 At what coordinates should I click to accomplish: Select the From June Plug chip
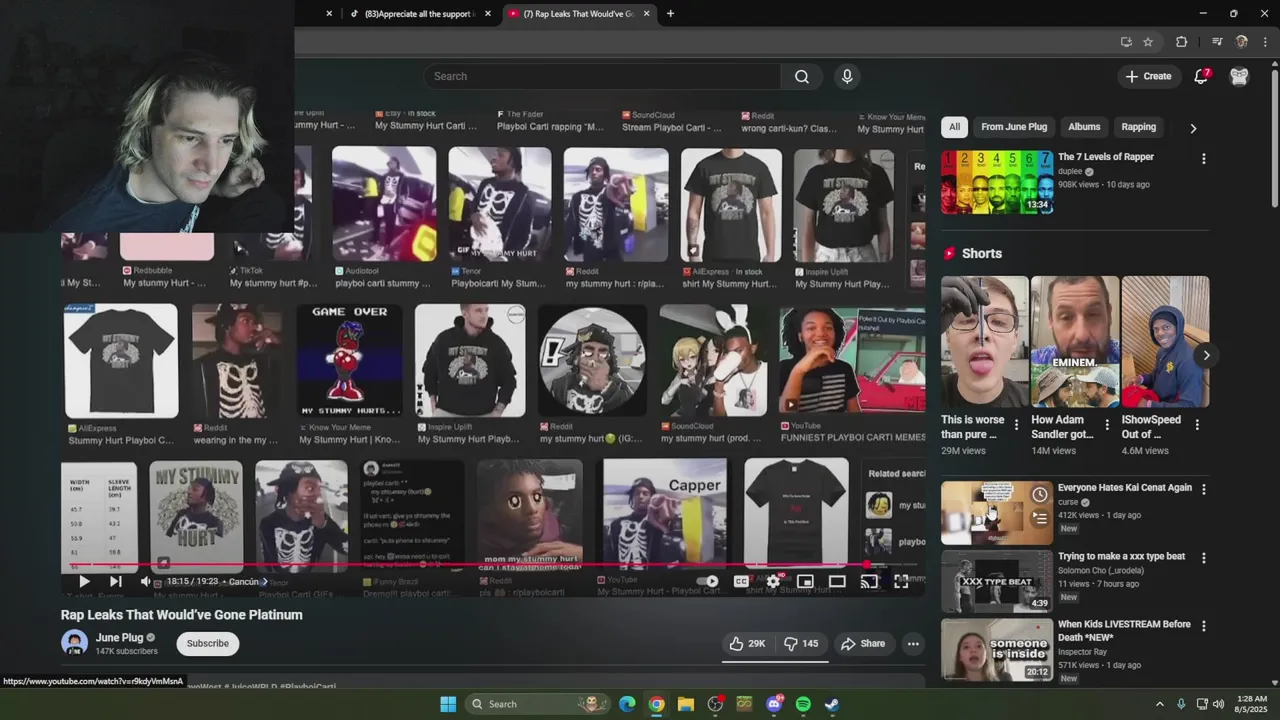(x=1014, y=127)
